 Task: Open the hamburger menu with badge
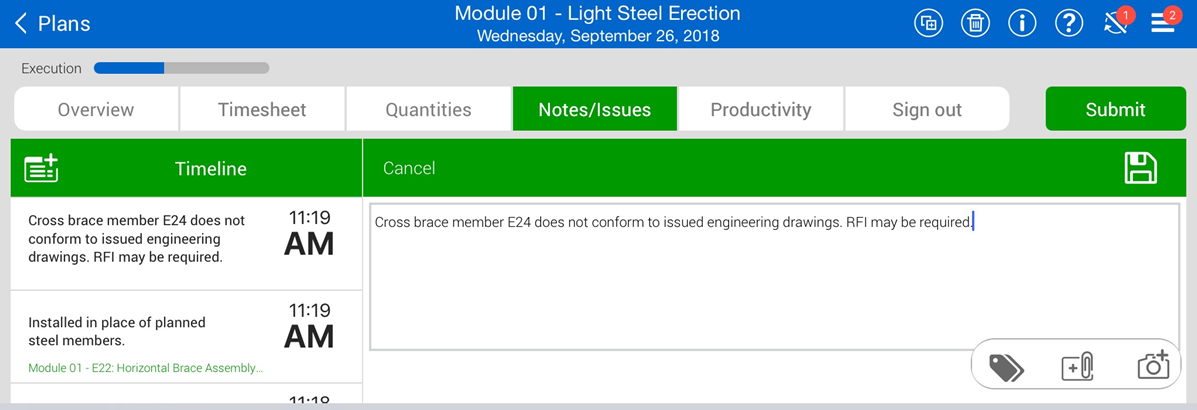(1163, 23)
